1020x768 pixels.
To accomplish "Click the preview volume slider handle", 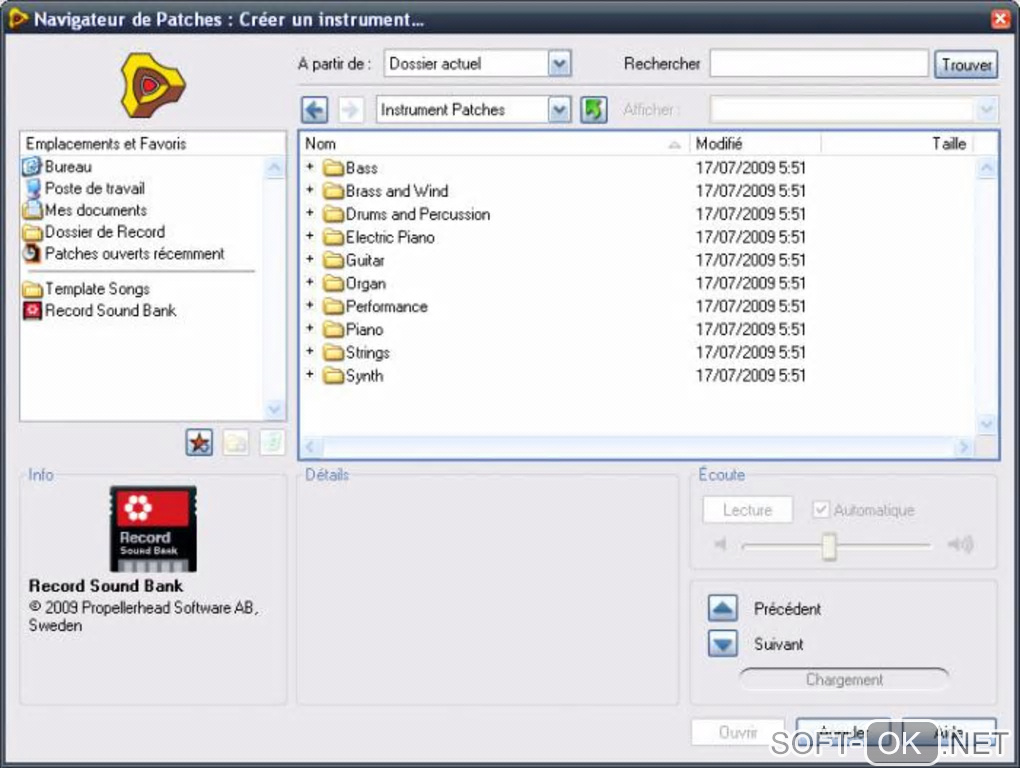I will (x=829, y=546).
